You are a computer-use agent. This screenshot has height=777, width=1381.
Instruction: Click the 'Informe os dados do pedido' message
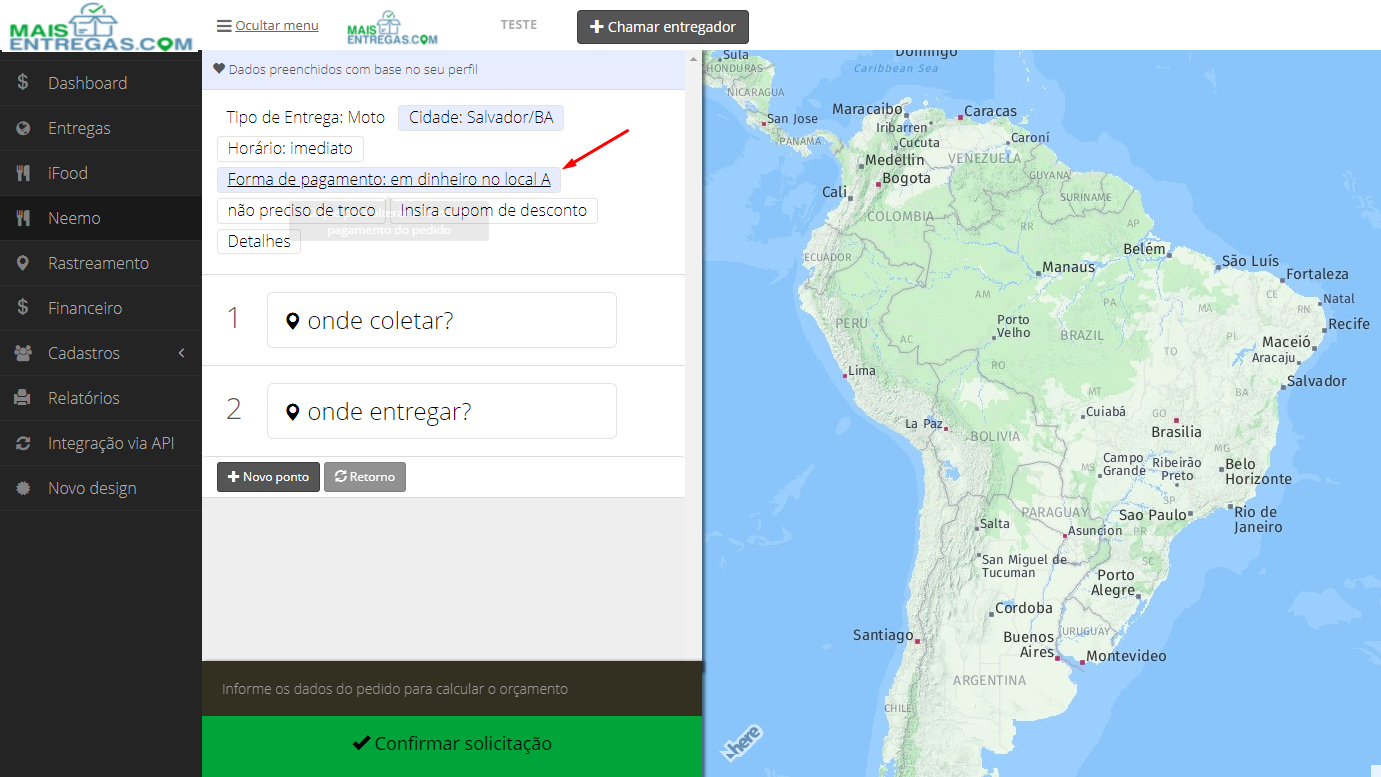coord(395,689)
